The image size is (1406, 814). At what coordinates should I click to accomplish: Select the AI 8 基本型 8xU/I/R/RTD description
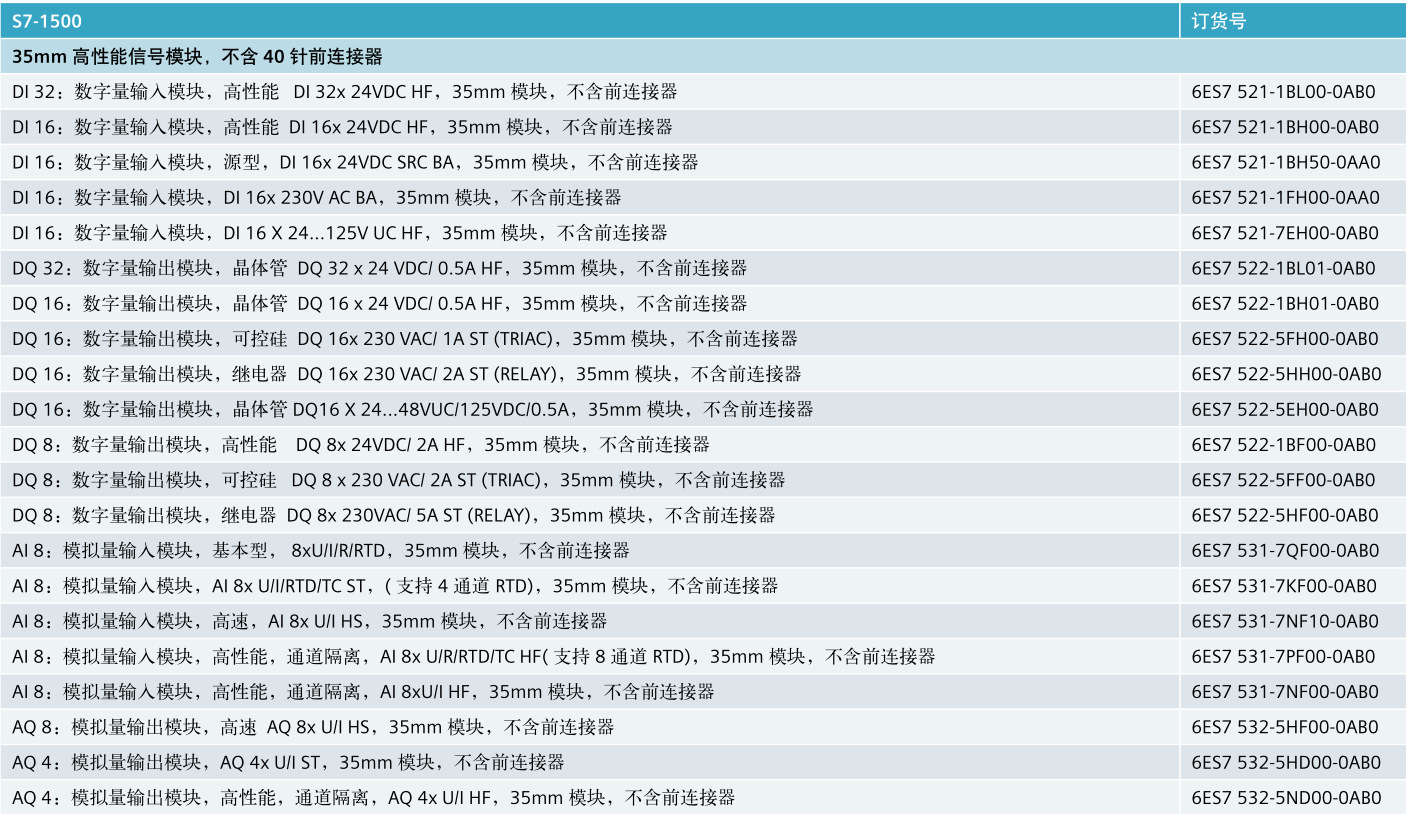click(x=321, y=551)
